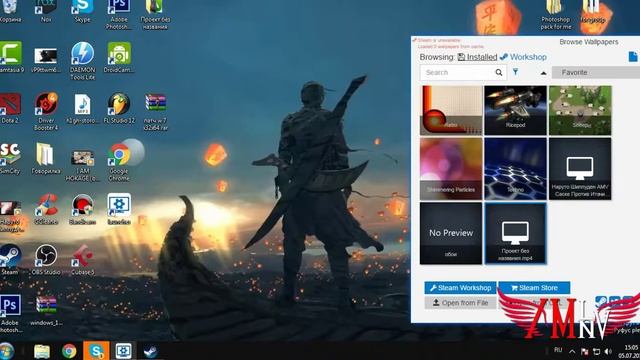Screen dimensions: 640x360
Task: Open the CCleaner desktop shortcut
Action: [x=46, y=209]
